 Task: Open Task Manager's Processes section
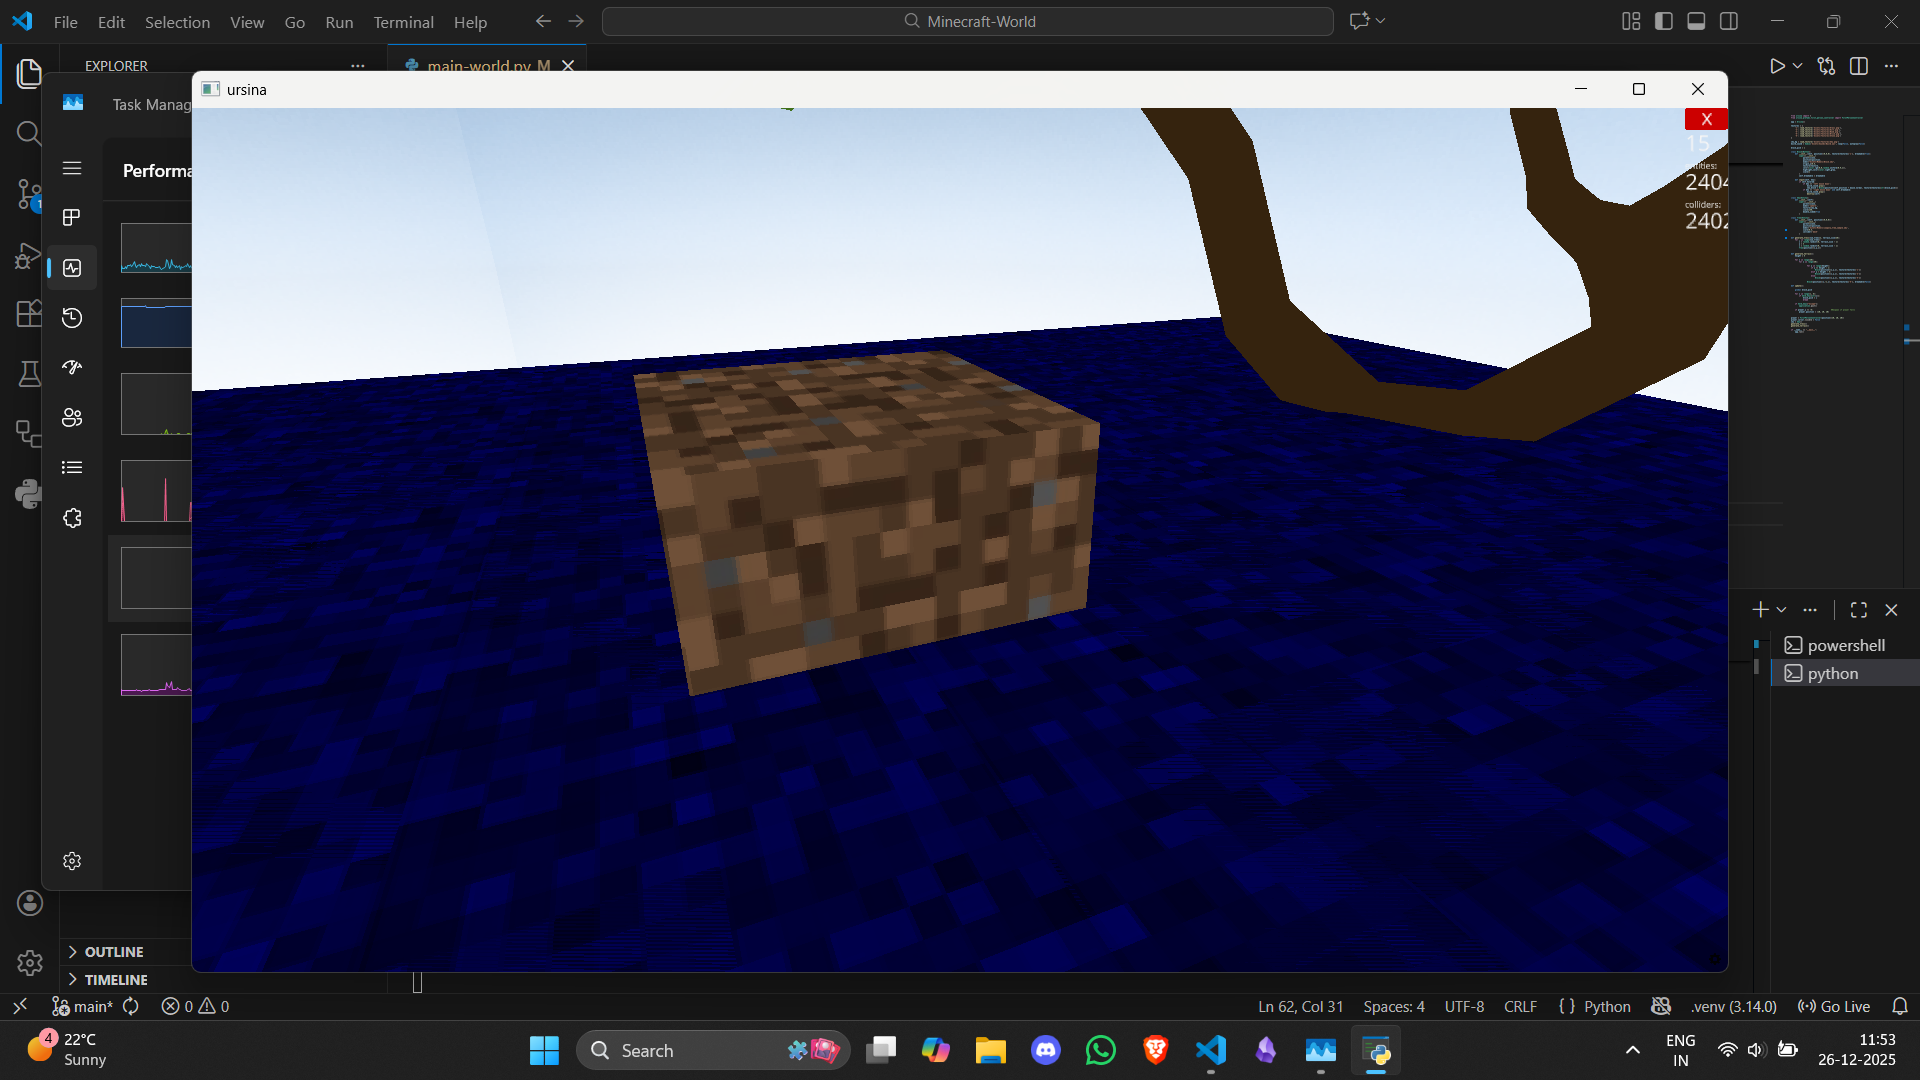71,217
